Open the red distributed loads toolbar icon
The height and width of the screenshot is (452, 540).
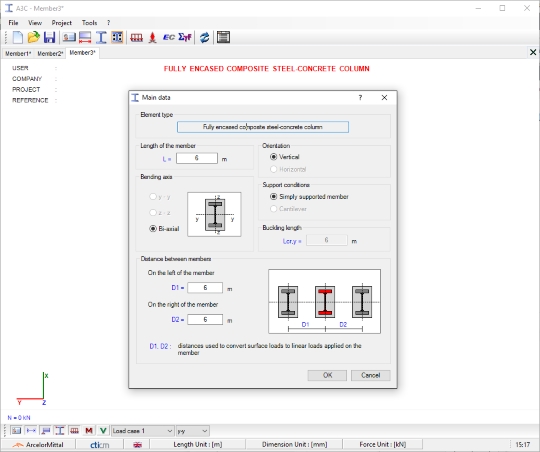(x=137, y=37)
